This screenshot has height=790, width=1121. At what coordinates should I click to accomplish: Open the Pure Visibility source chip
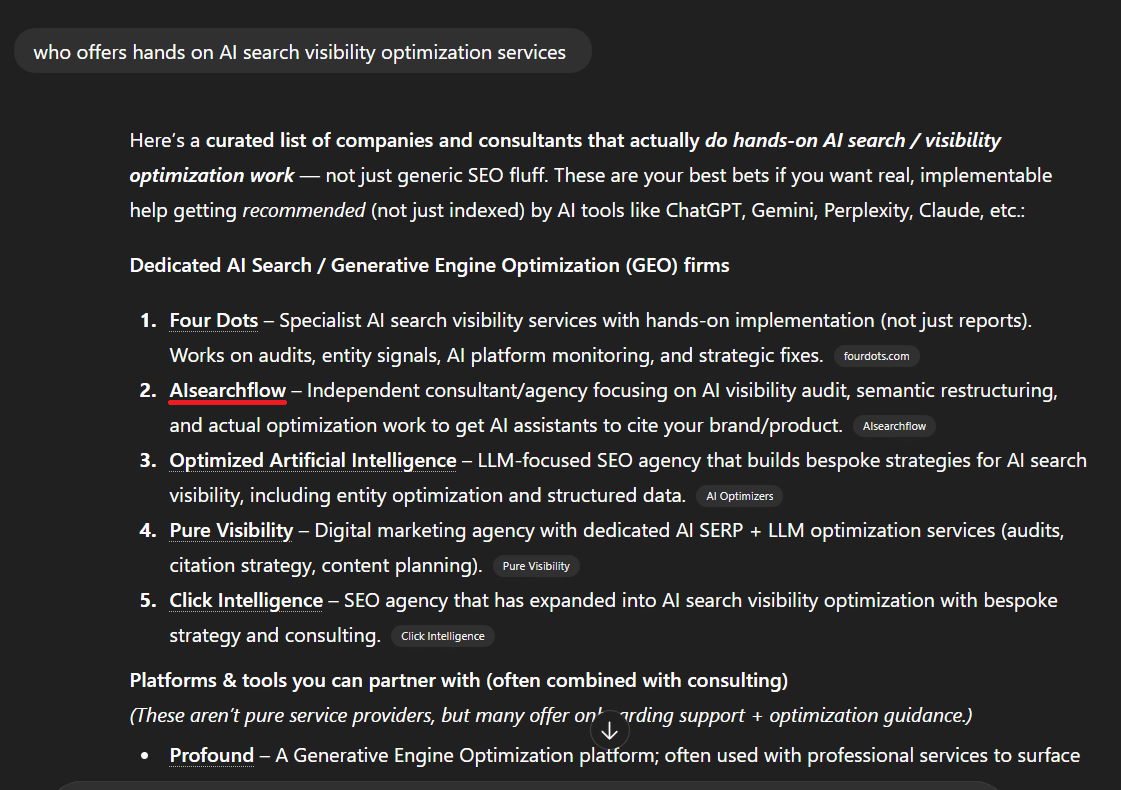point(536,565)
